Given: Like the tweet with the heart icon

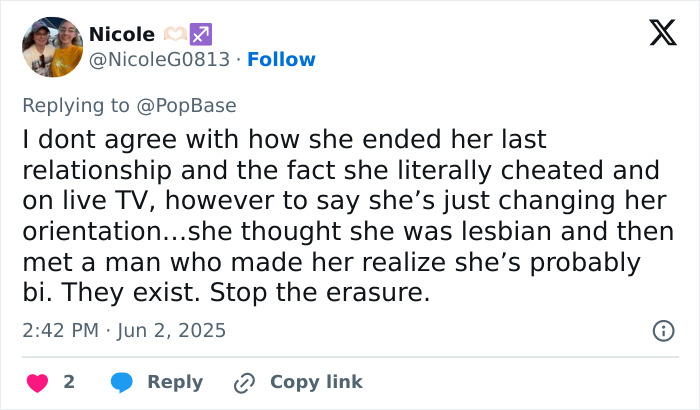Looking at the screenshot, I should 37,382.
